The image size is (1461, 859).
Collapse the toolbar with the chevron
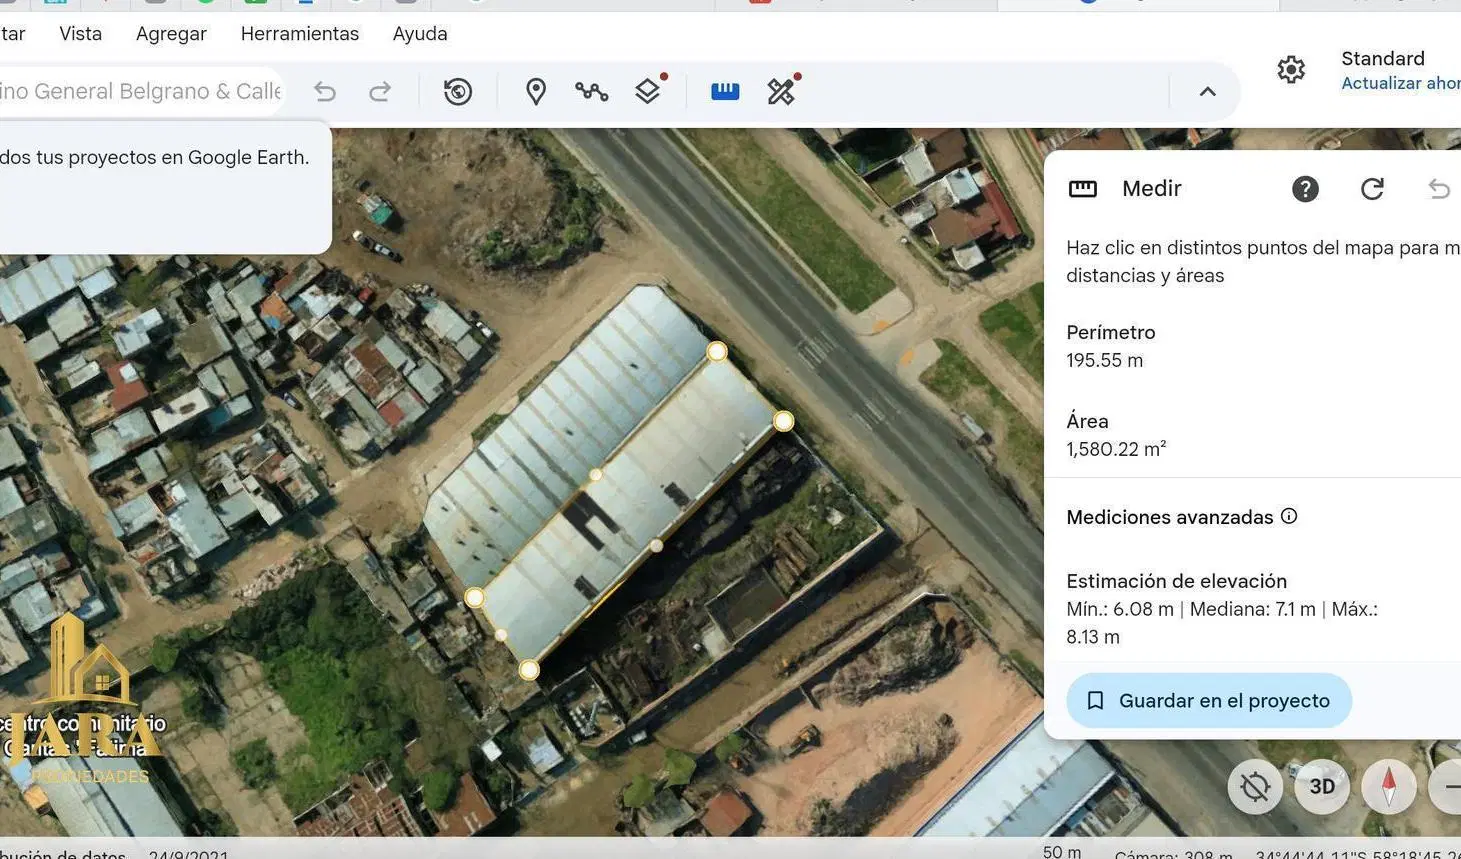click(1208, 92)
